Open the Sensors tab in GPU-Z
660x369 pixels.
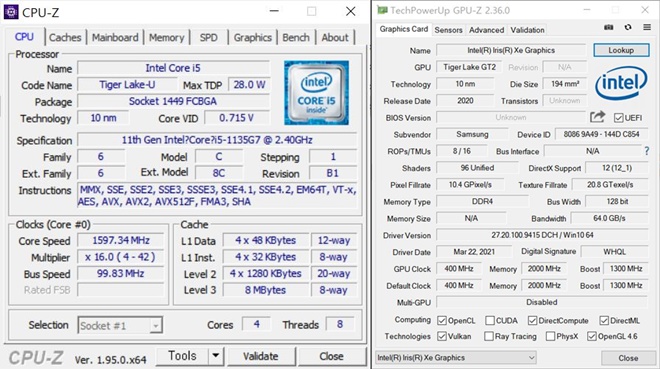pos(448,30)
